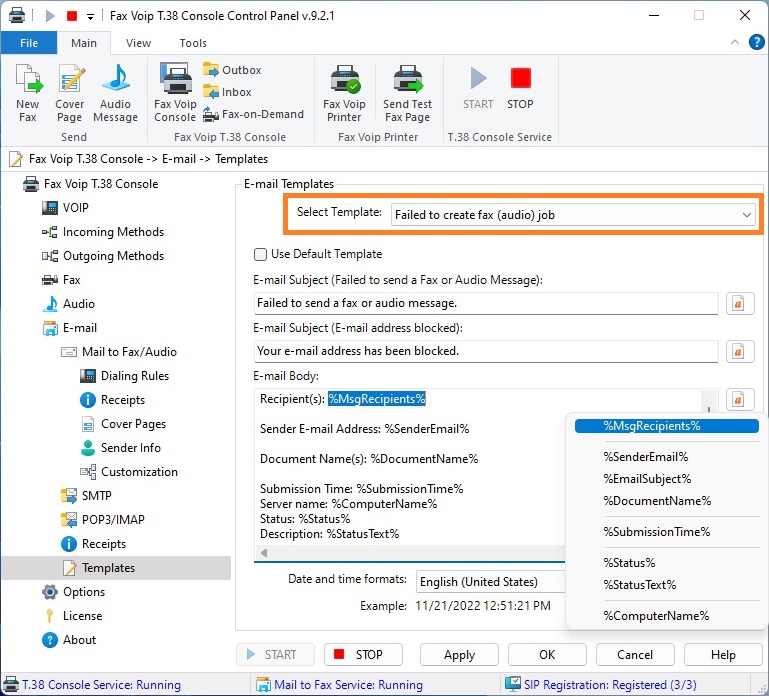Open Dialing Rules in tree

[125, 376]
